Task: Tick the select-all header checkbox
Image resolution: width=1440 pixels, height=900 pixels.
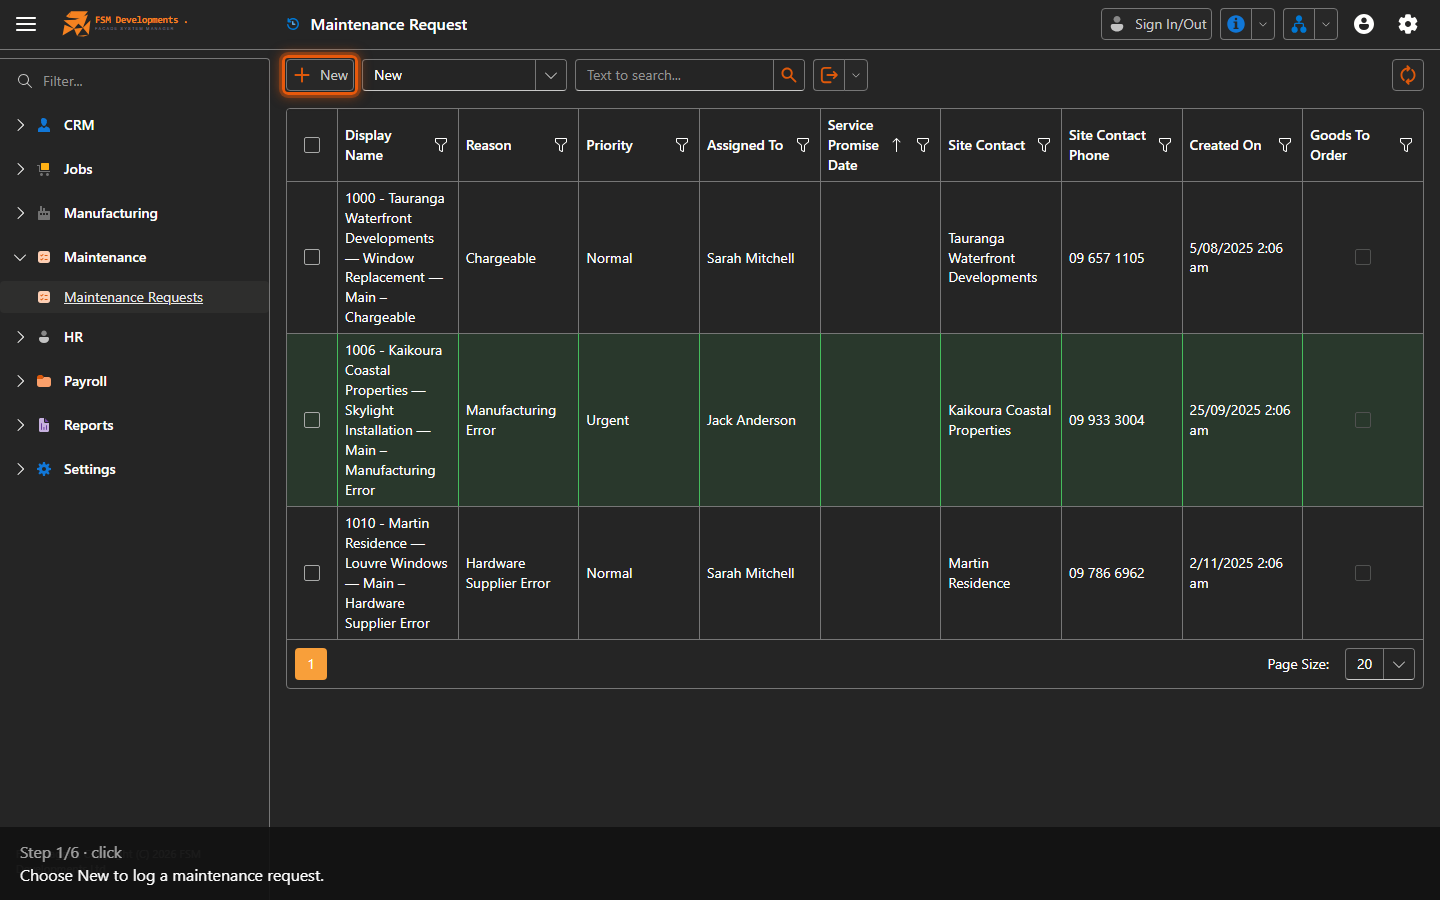Action: point(312,145)
